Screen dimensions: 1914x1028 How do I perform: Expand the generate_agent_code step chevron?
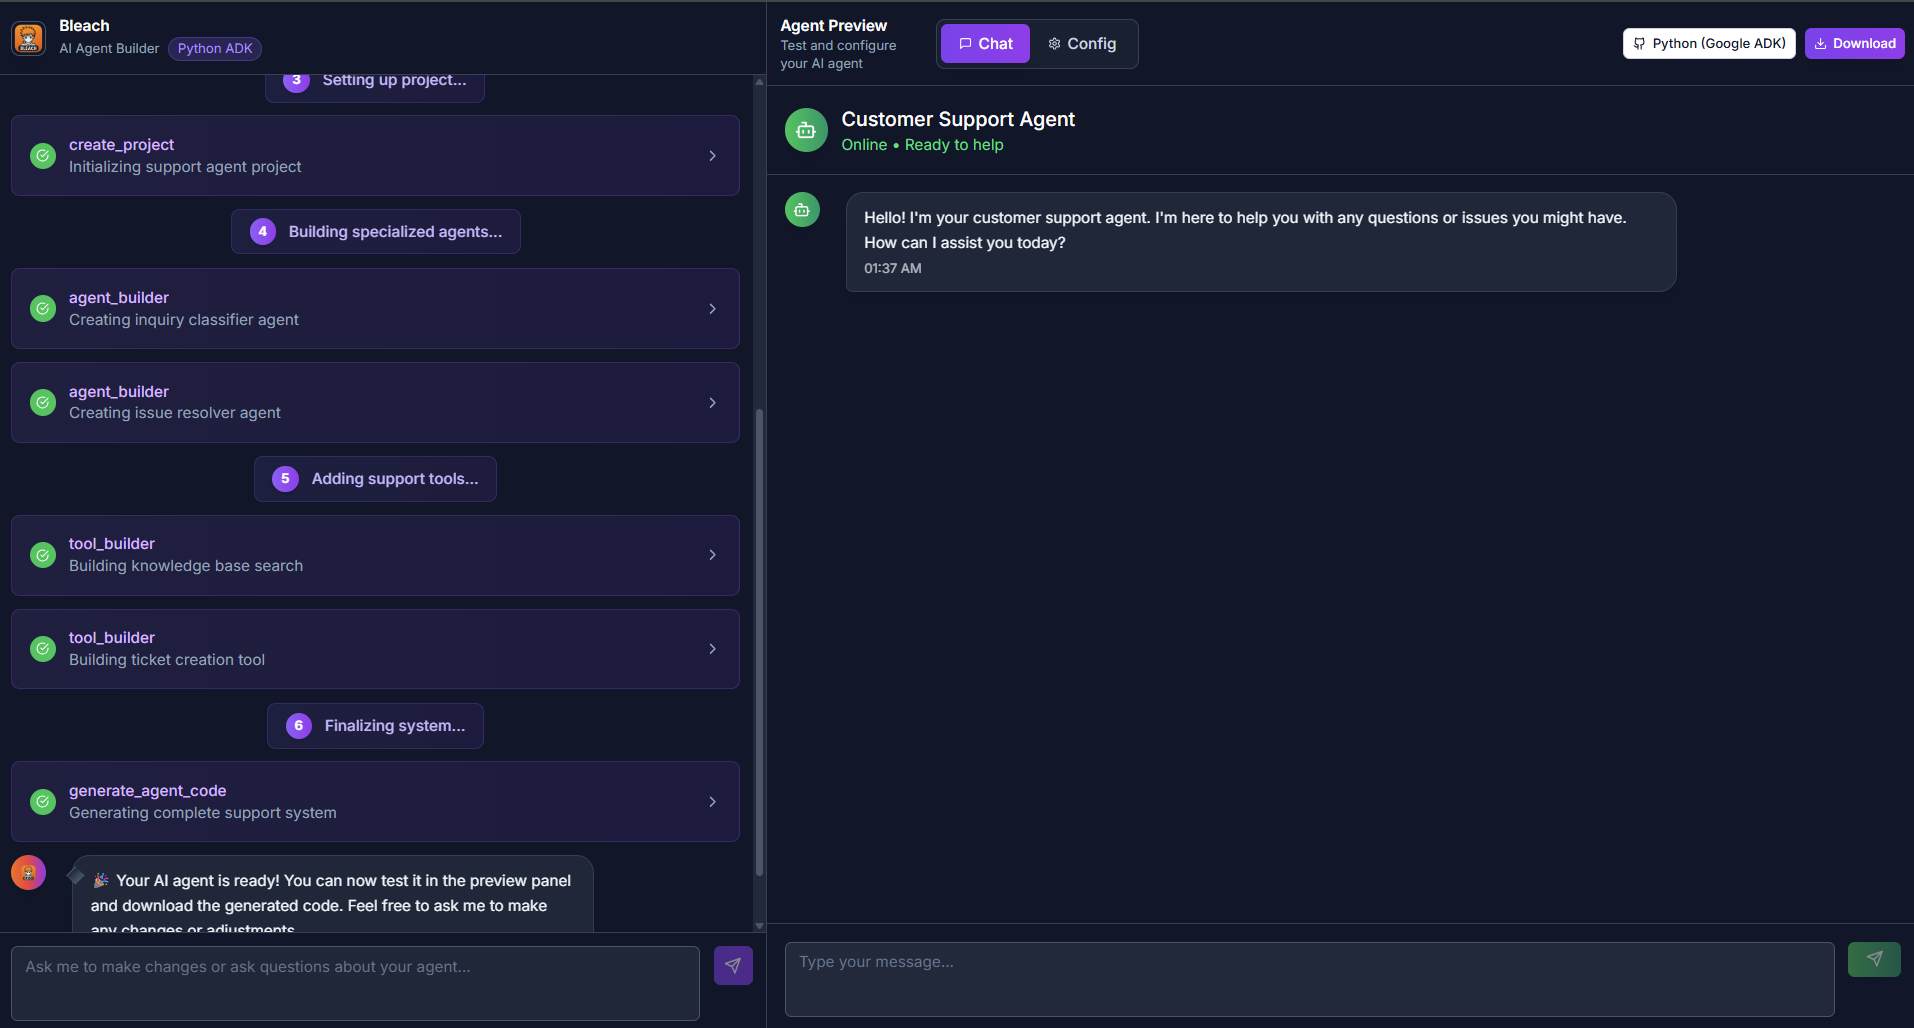(712, 802)
